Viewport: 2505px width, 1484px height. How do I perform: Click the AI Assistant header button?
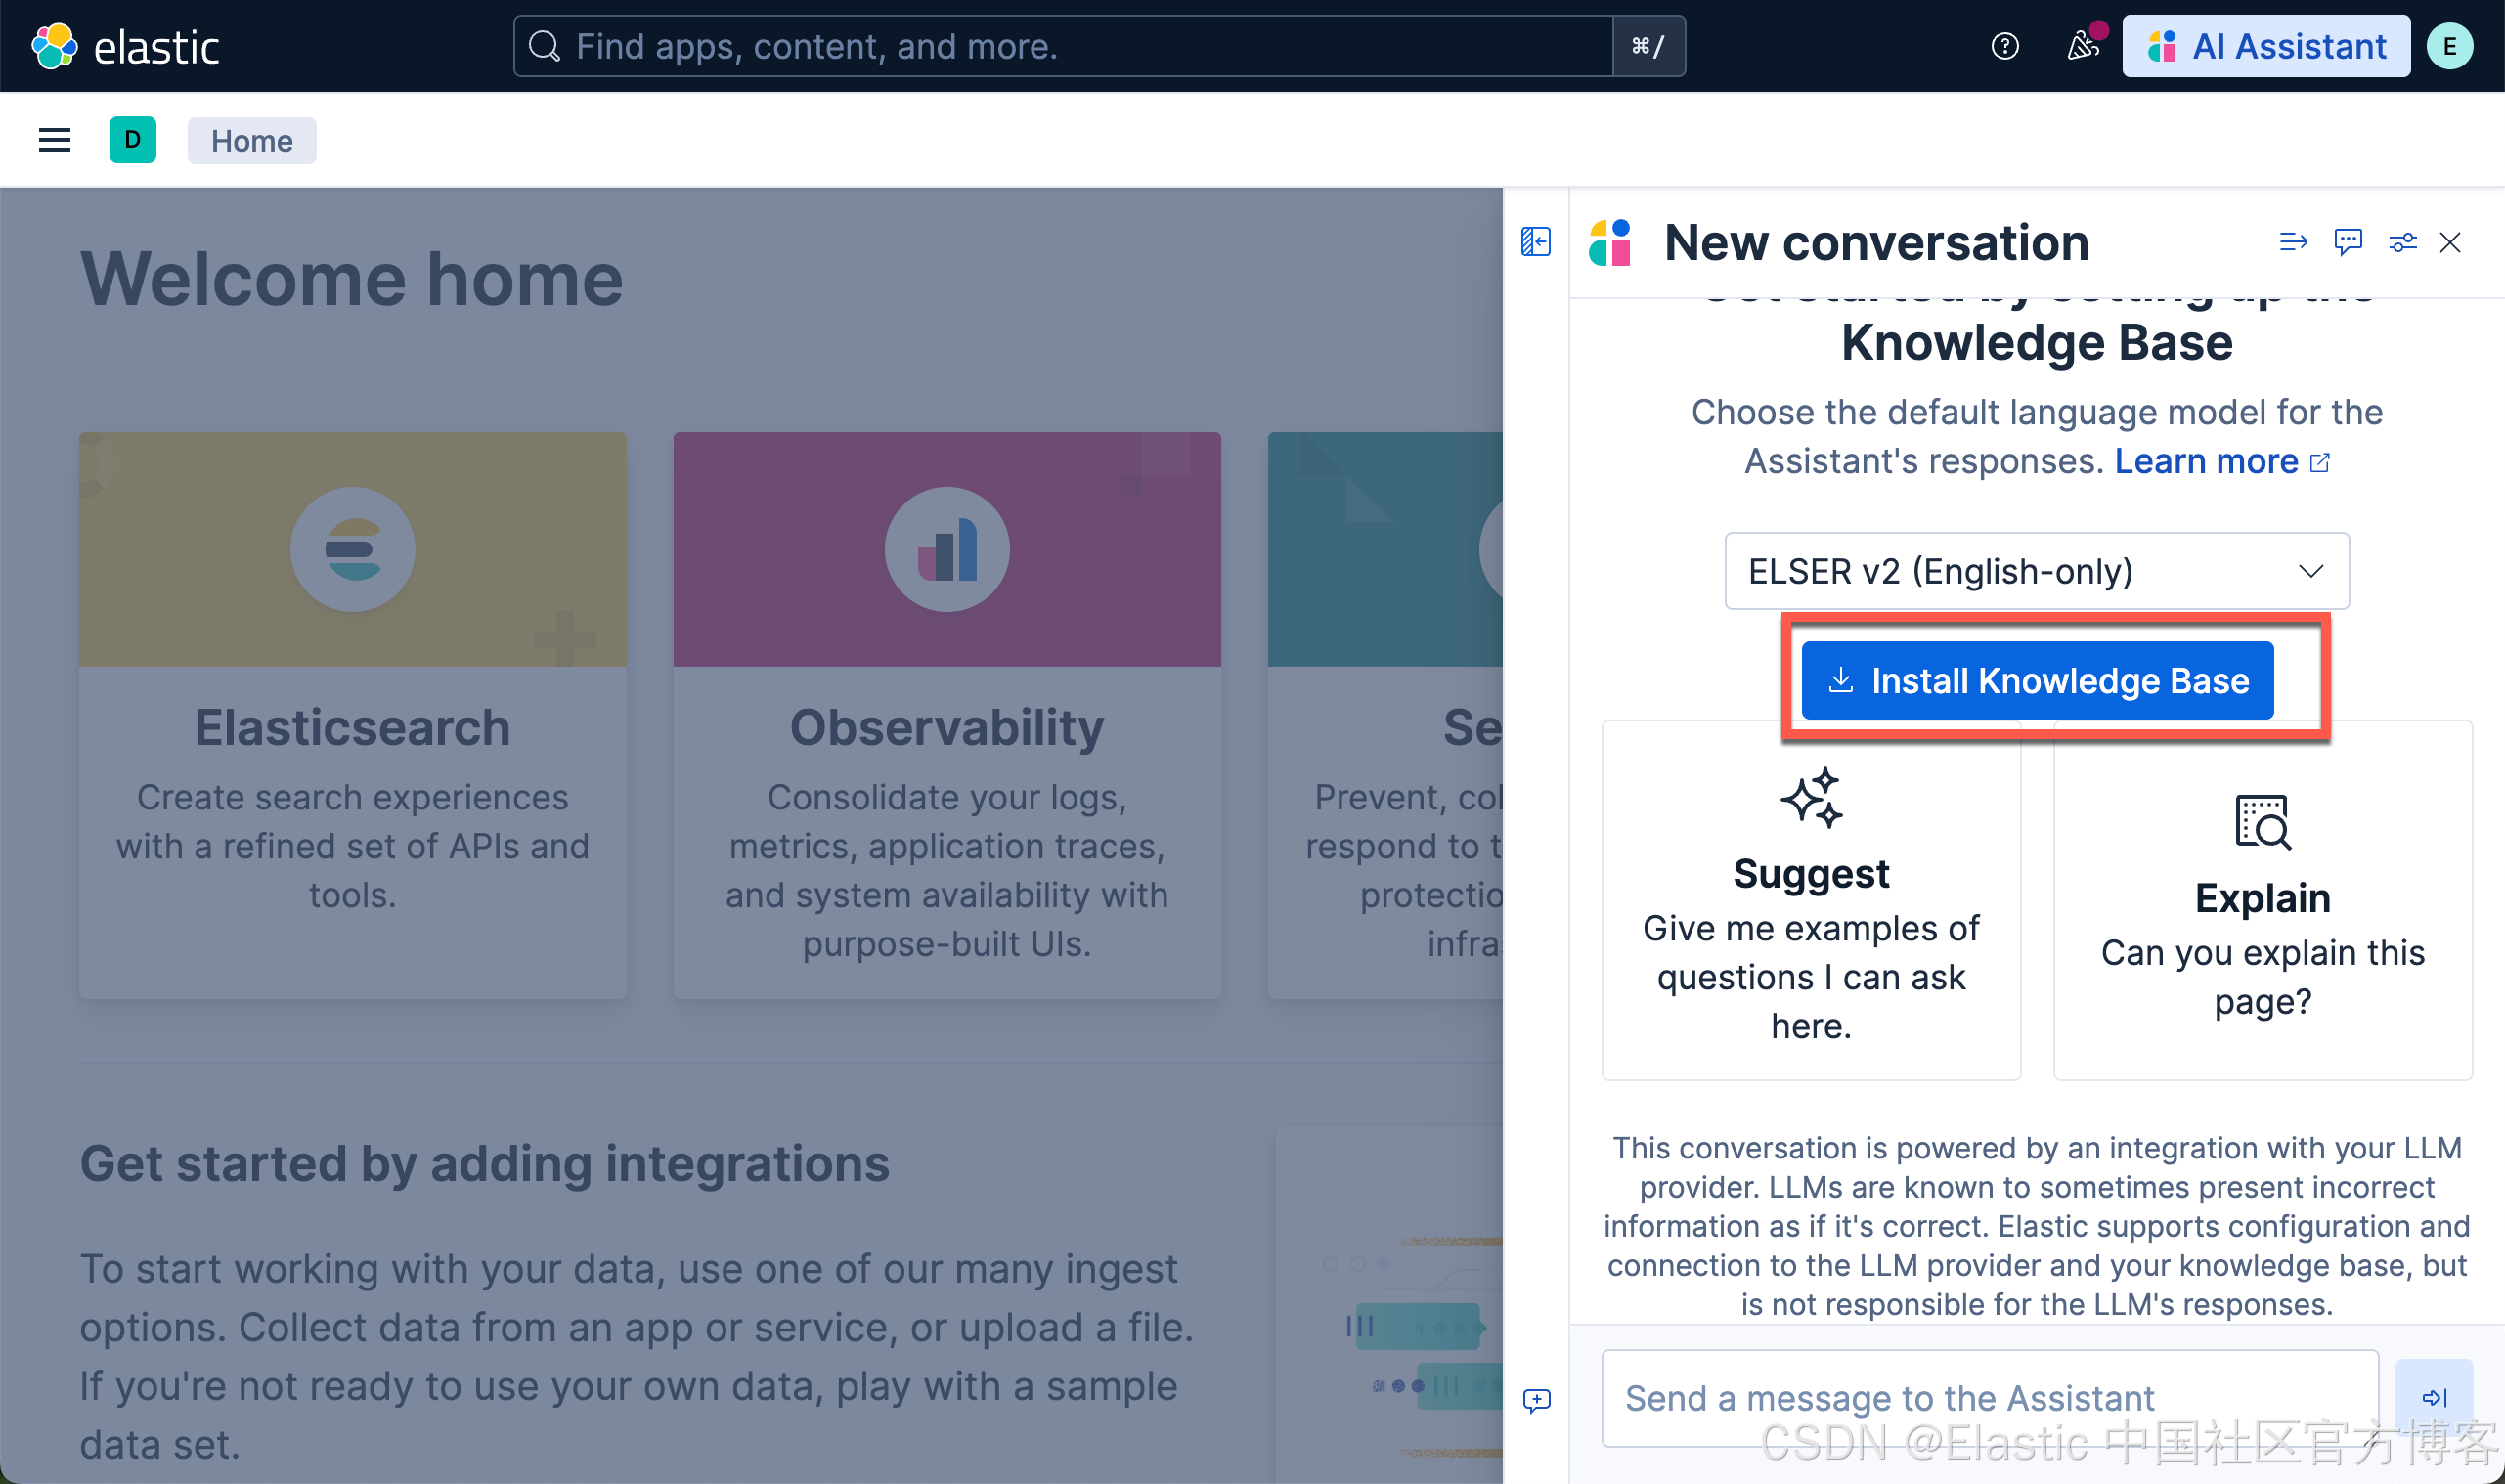[x=2265, y=46]
